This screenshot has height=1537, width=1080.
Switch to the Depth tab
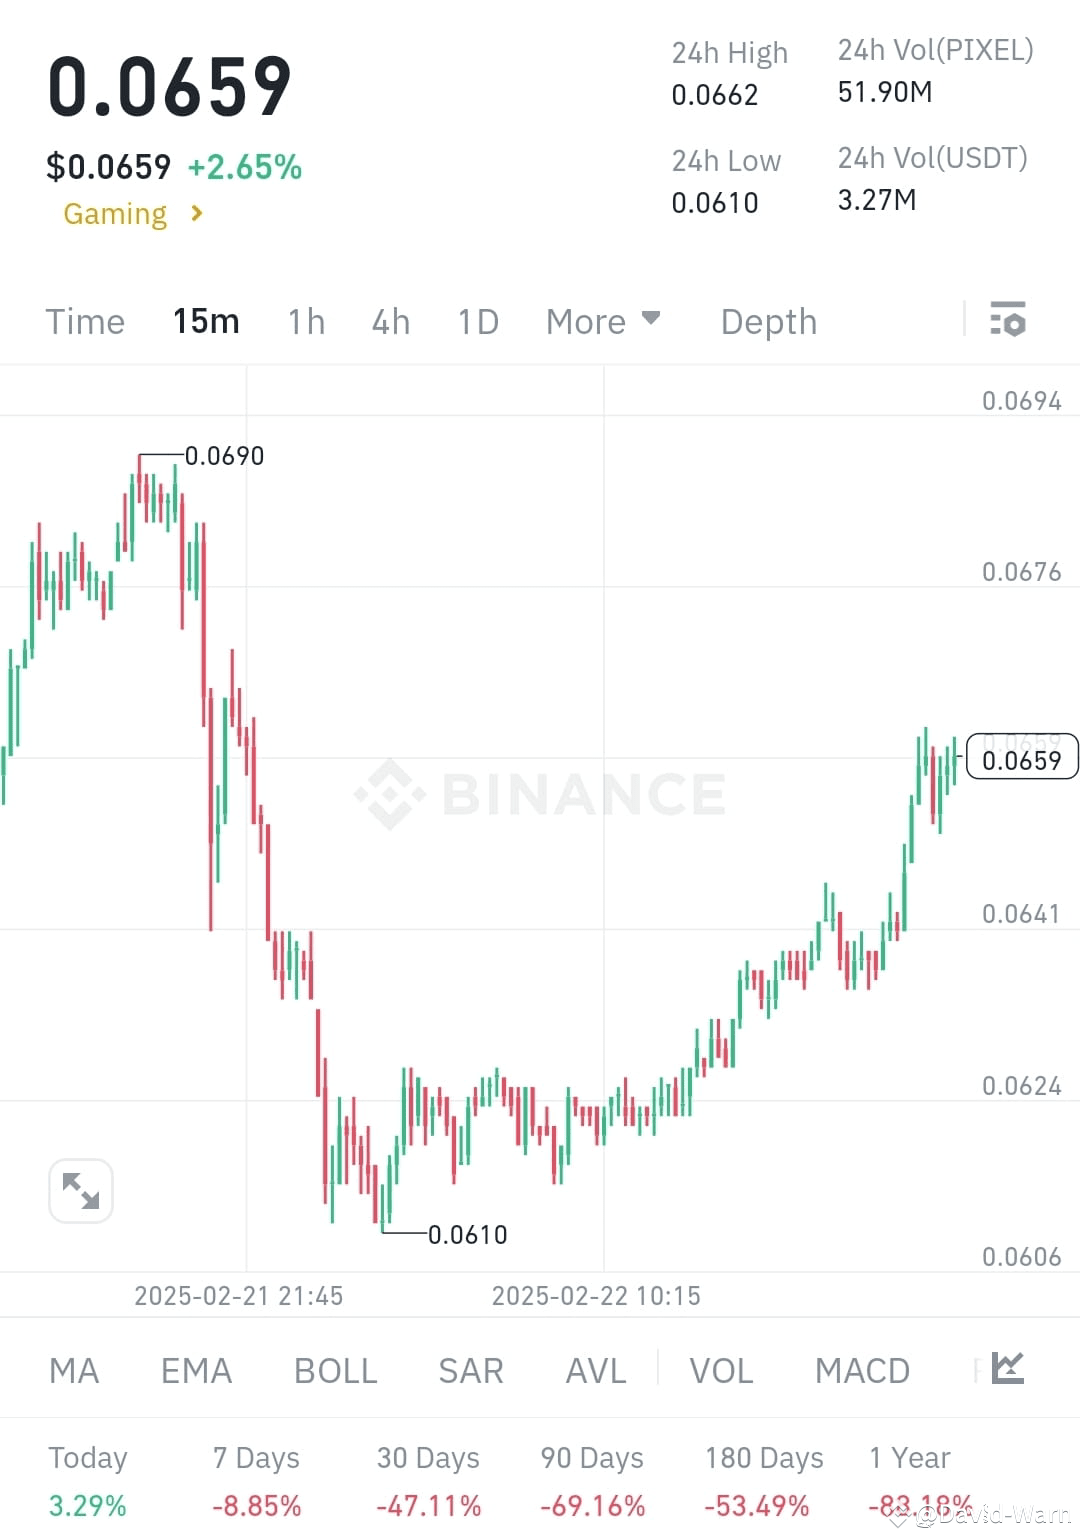click(x=767, y=321)
